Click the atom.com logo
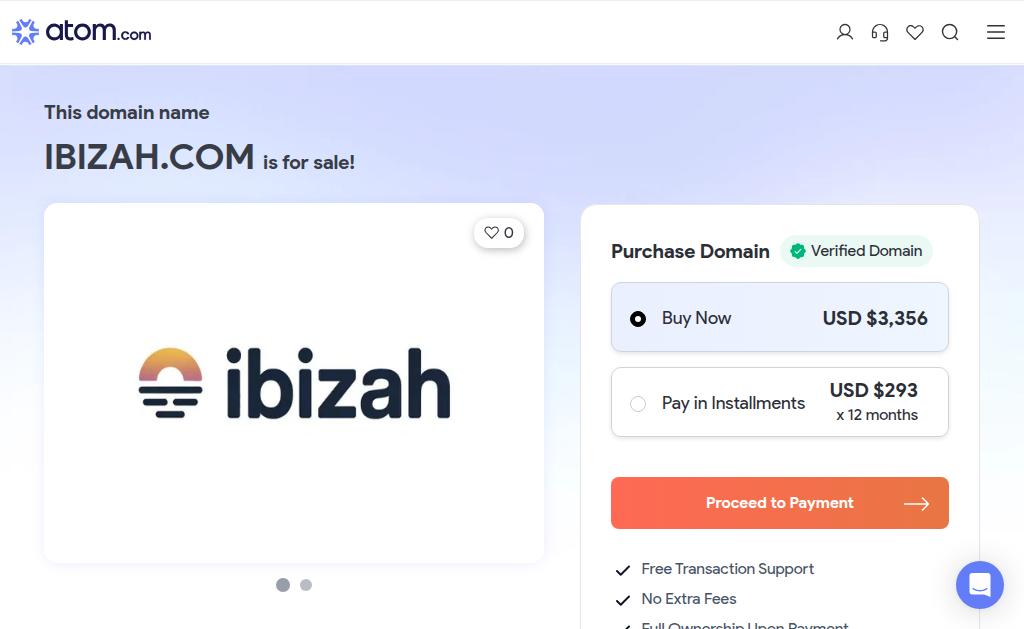Screen dimensions: 1024x629 (x=82, y=32)
